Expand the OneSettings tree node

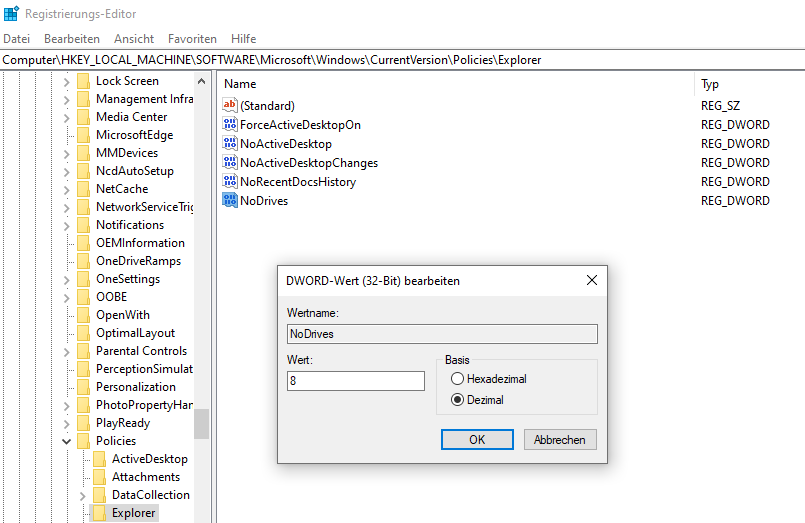(66, 279)
